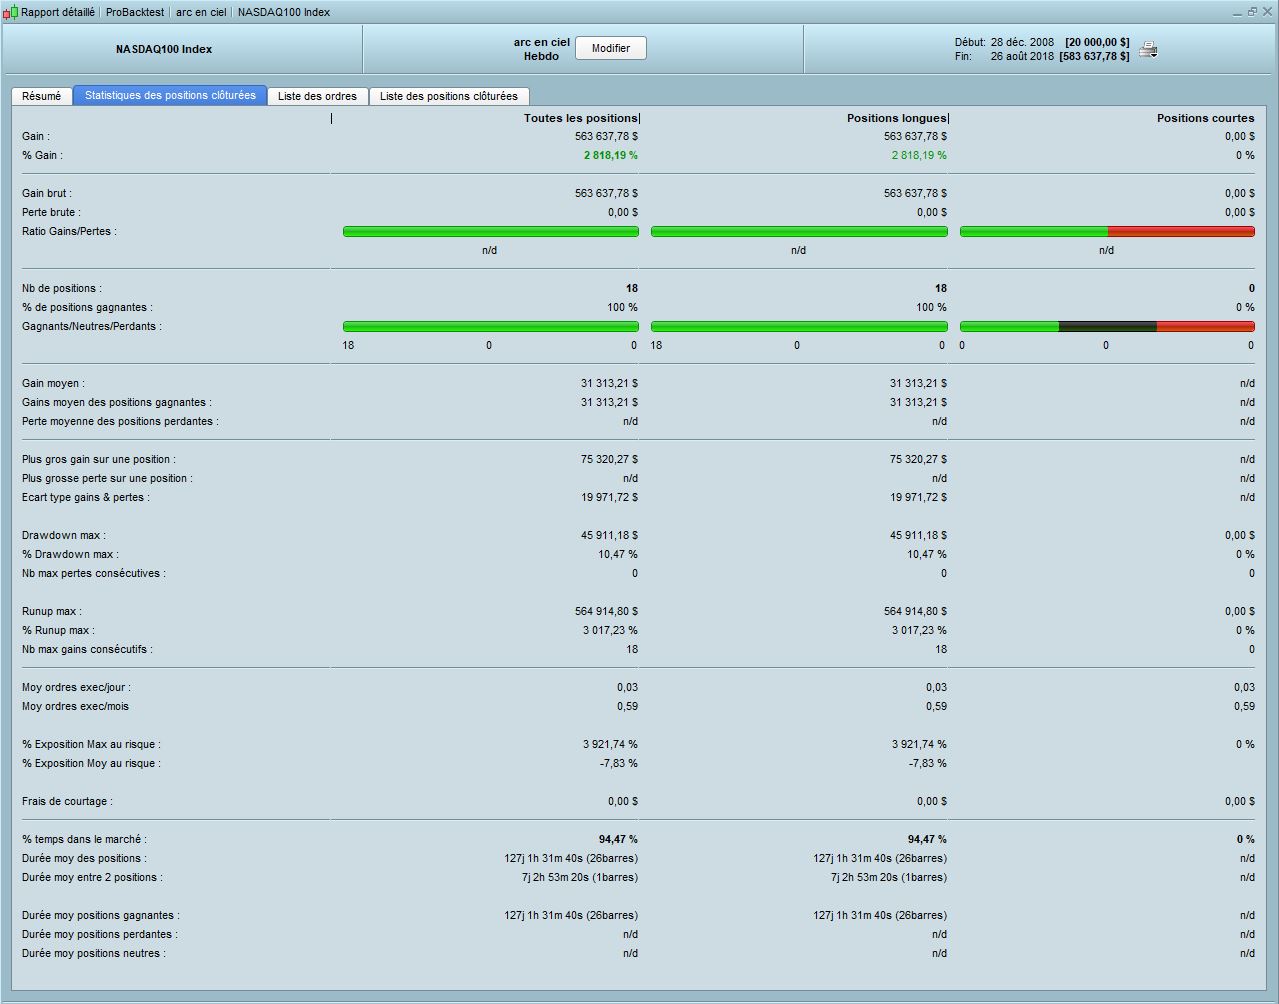Open the Liste des ordres tab
Viewport: 1279px width, 1004px height.
coord(317,96)
